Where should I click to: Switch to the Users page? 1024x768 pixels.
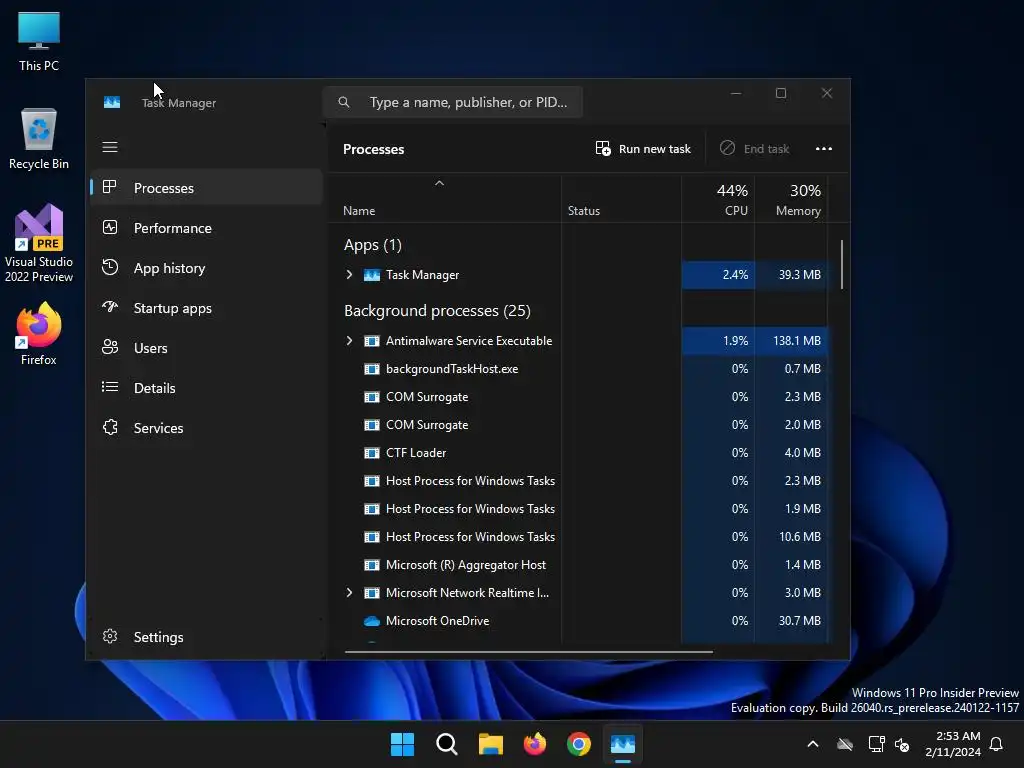(x=206, y=347)
